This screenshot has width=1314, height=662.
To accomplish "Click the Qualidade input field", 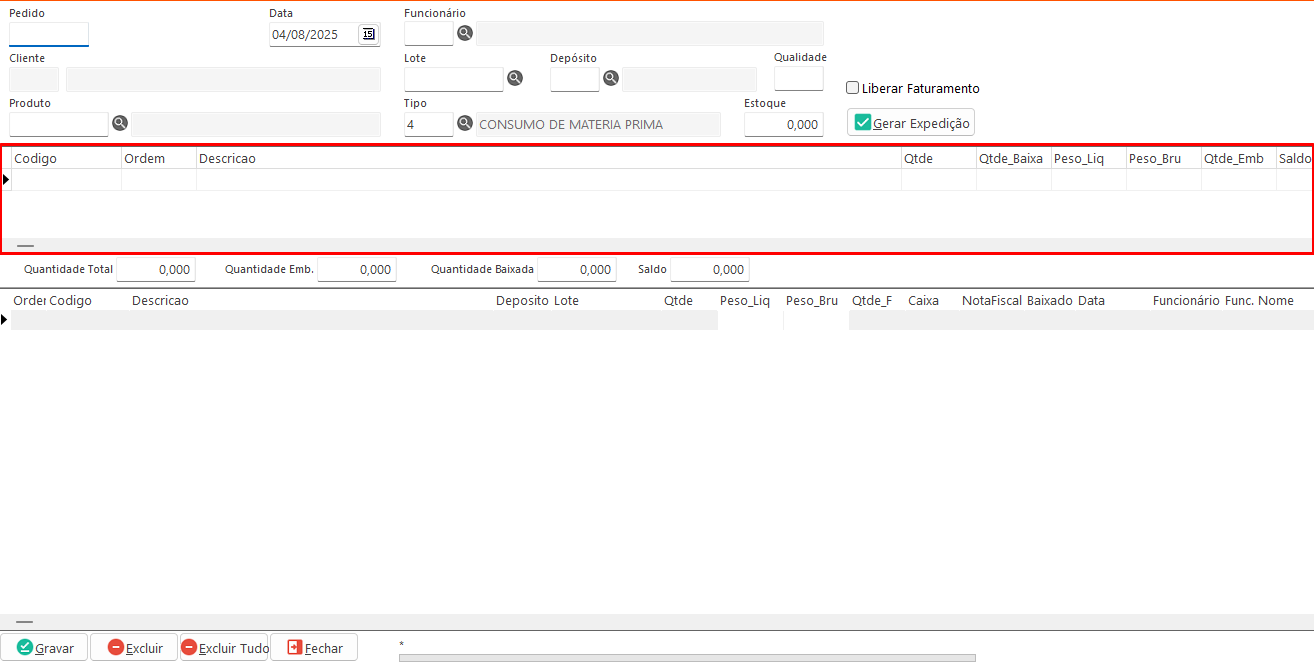I will click(798, 78).
